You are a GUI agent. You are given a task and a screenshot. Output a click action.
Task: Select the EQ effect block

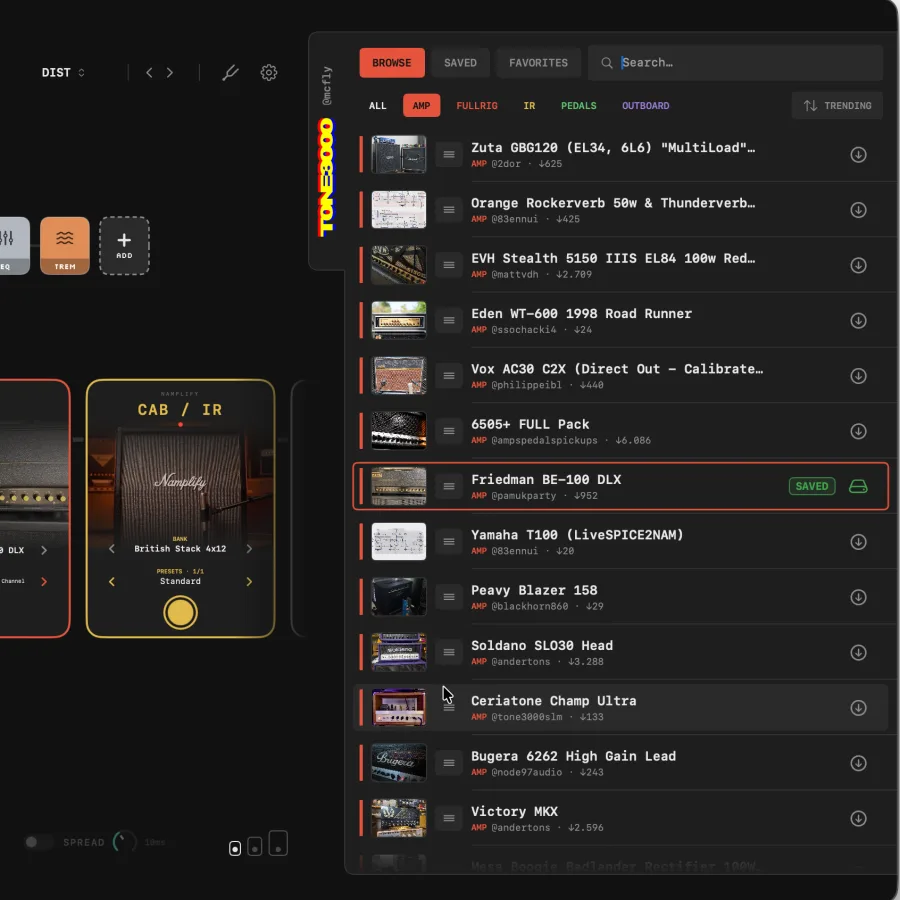14,246
